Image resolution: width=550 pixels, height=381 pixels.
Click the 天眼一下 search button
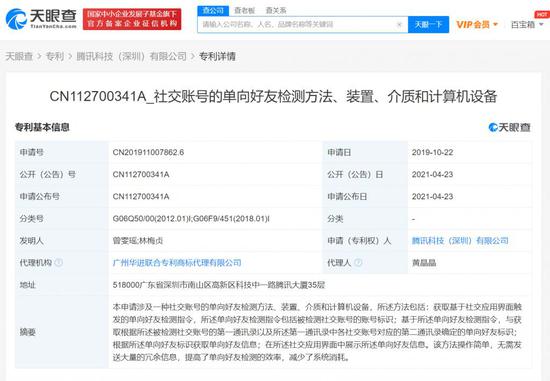(x=428, y=25)
